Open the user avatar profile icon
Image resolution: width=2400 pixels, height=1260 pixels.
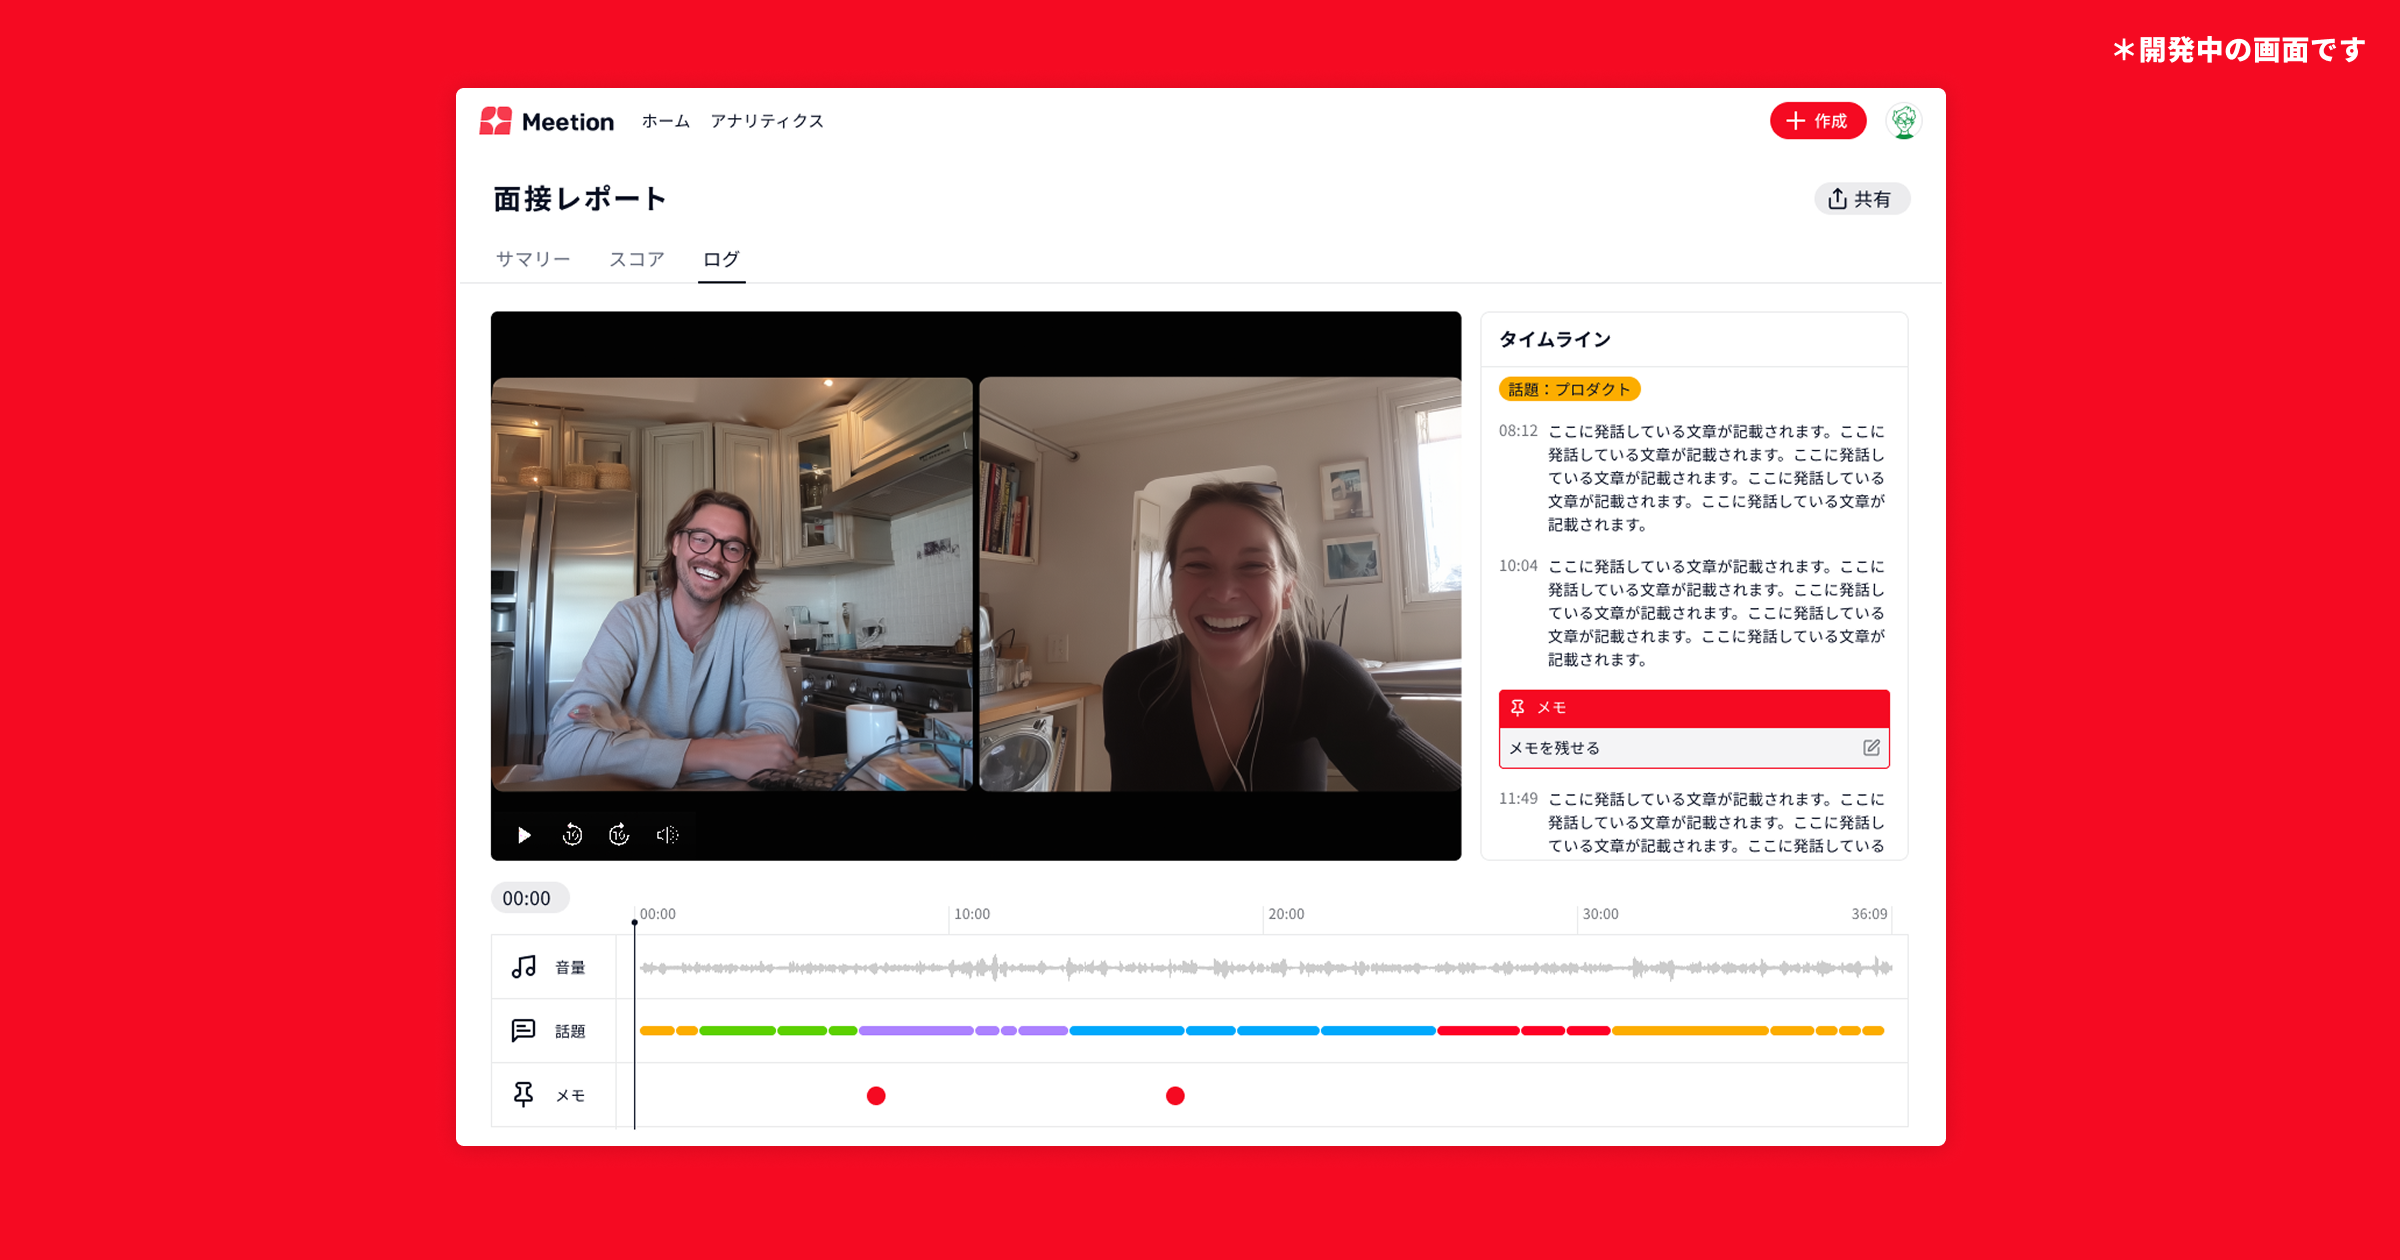[1903, 122]
